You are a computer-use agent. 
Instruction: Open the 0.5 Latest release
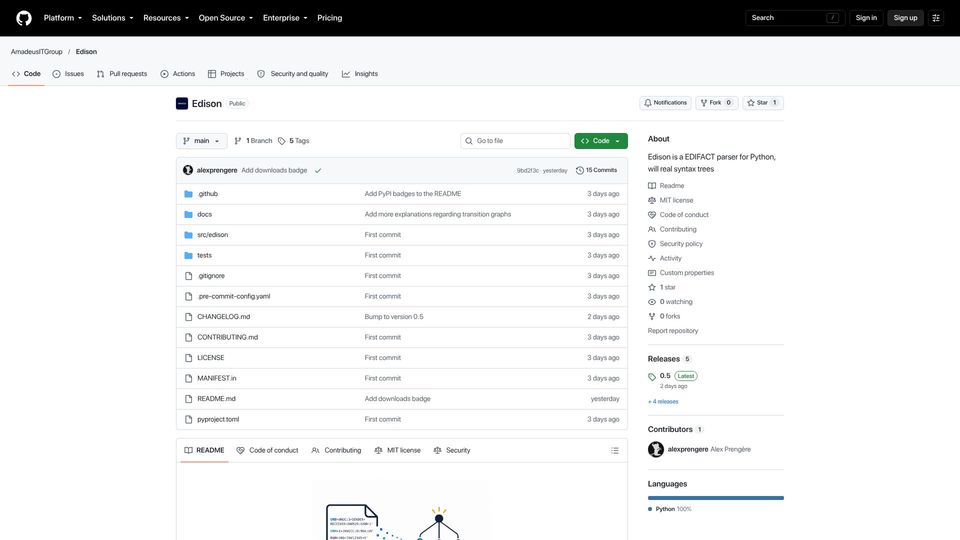click(x=673, y=376)
